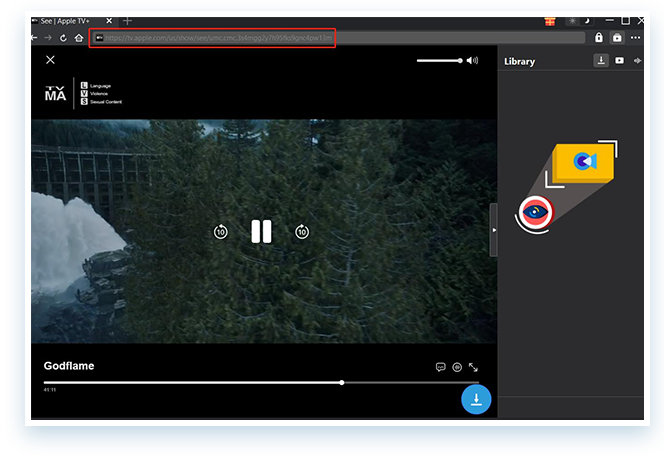The height and width of the screenshot is (463, 664).
Task: Go forward using the browser forward arrow
Action: coord(48,38)
